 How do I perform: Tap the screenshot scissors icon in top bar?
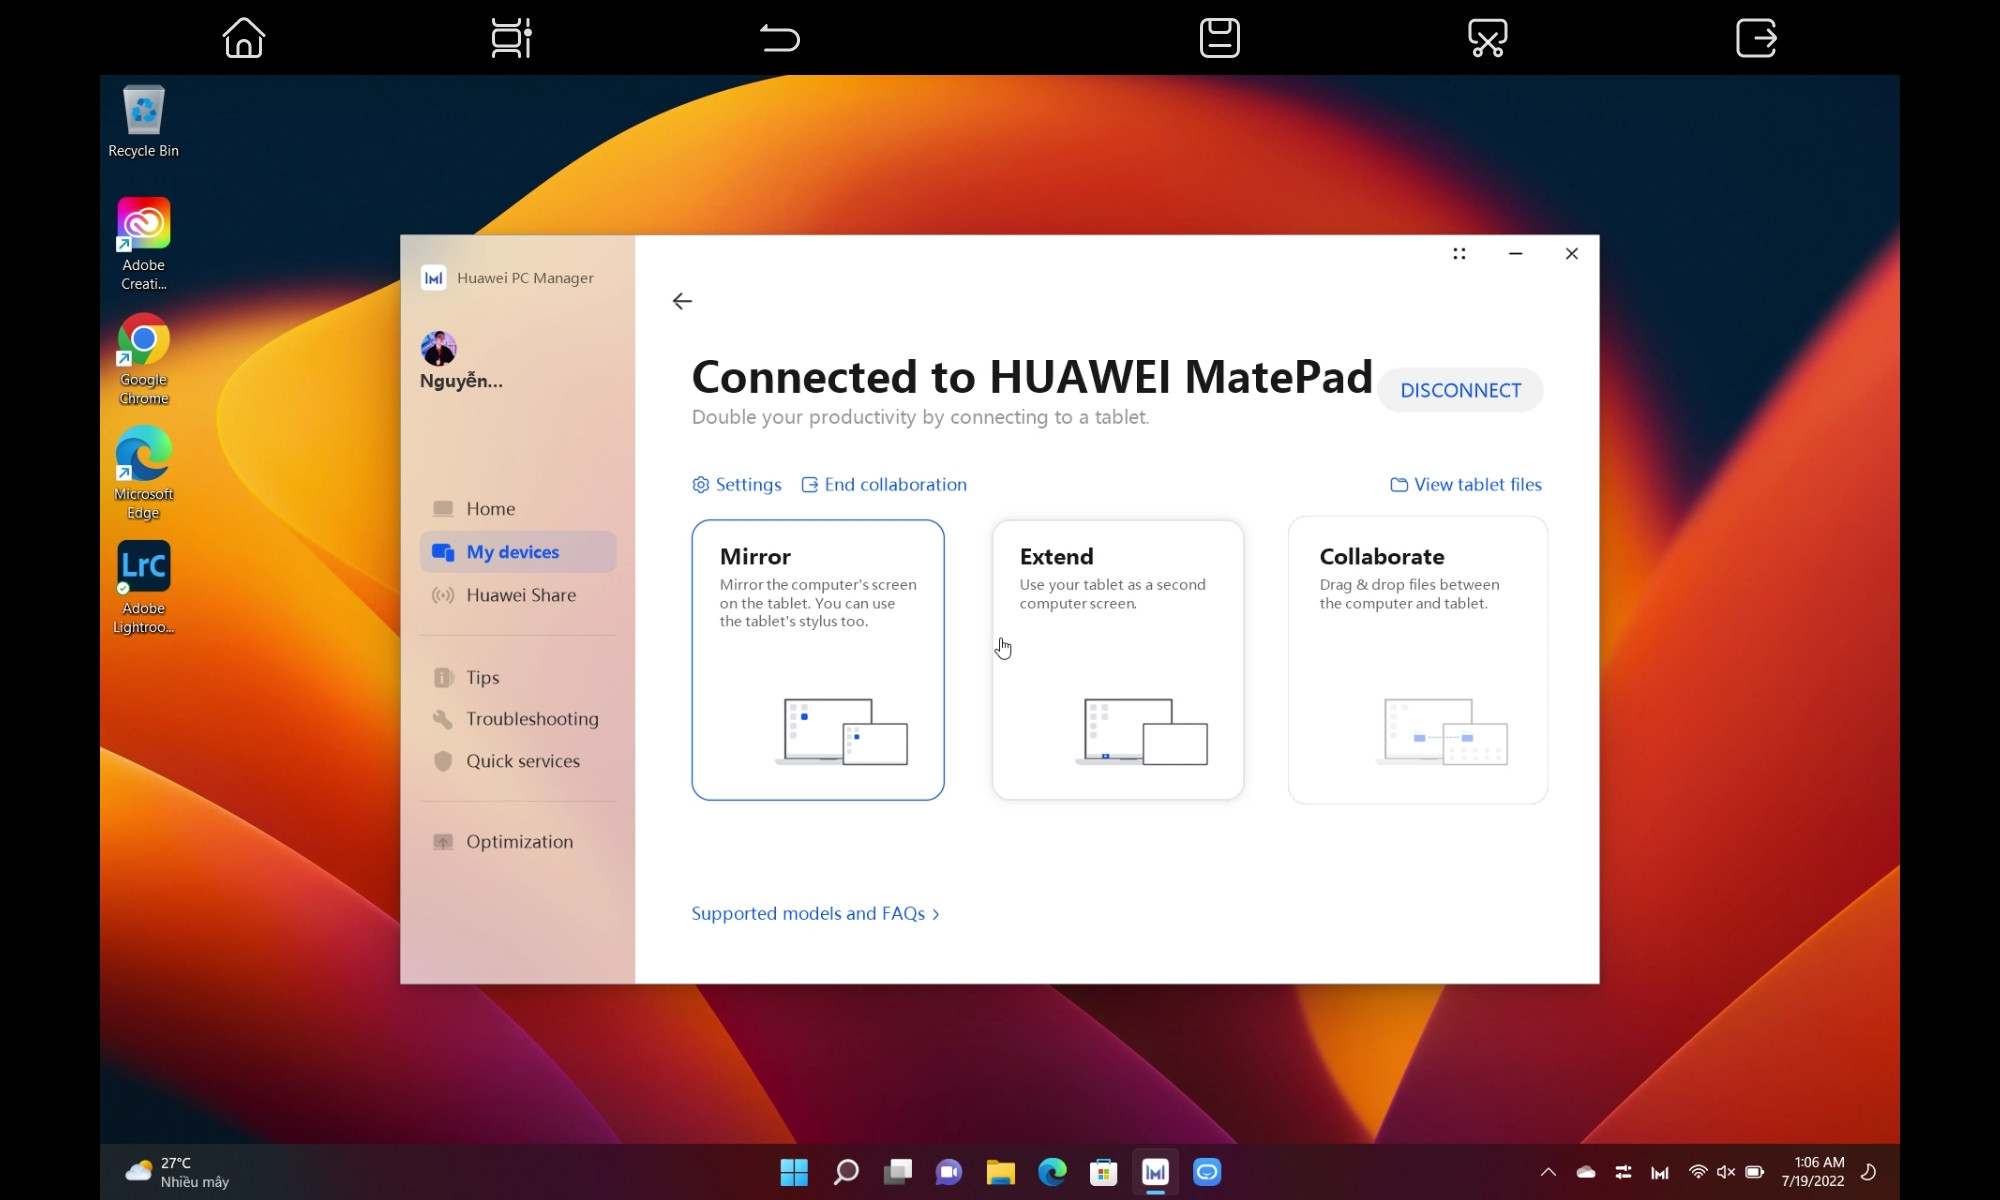(1488, 38)
